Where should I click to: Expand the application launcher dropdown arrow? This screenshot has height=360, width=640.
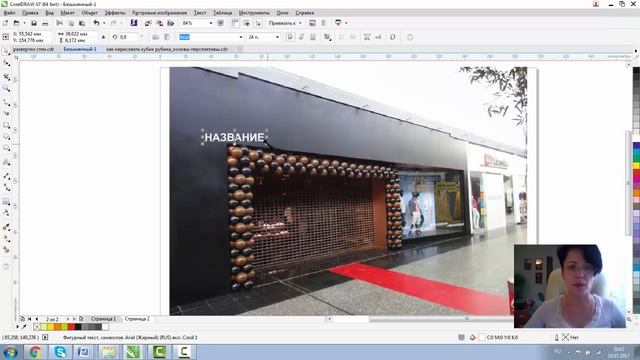[x=346, y=23]
